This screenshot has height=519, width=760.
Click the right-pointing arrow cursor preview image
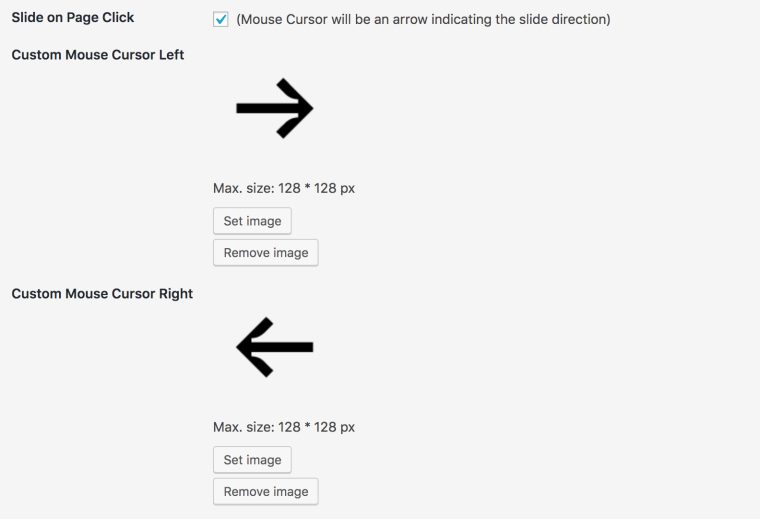click(275, 108)
